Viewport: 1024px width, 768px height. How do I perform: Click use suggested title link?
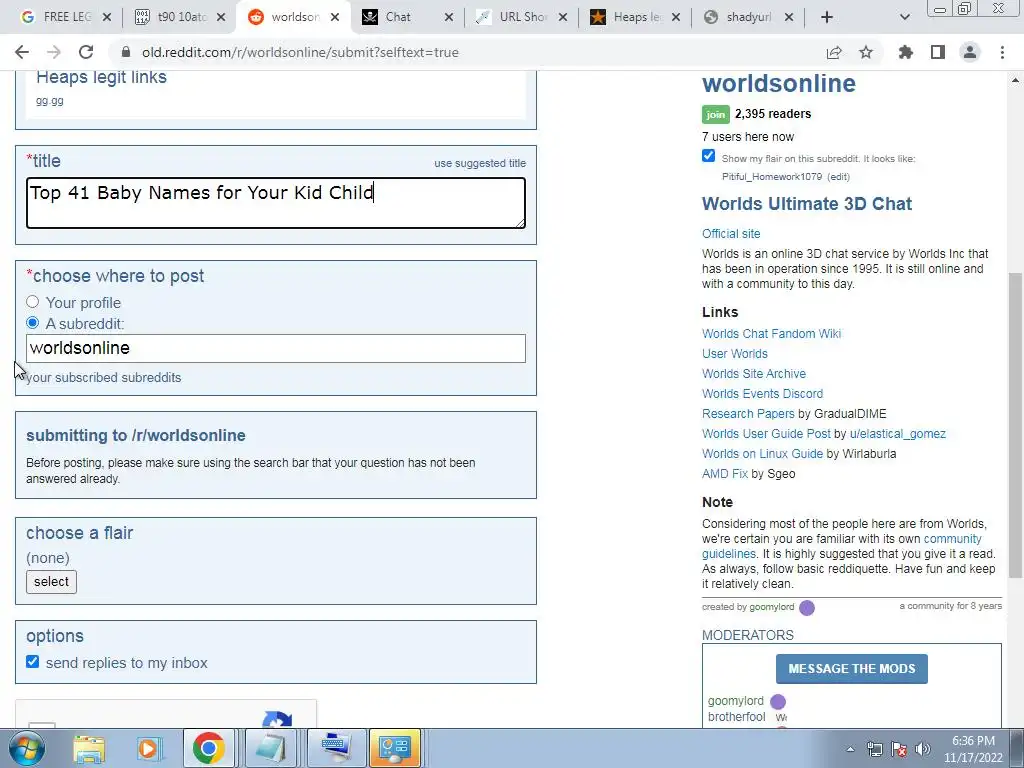point(480,163)
